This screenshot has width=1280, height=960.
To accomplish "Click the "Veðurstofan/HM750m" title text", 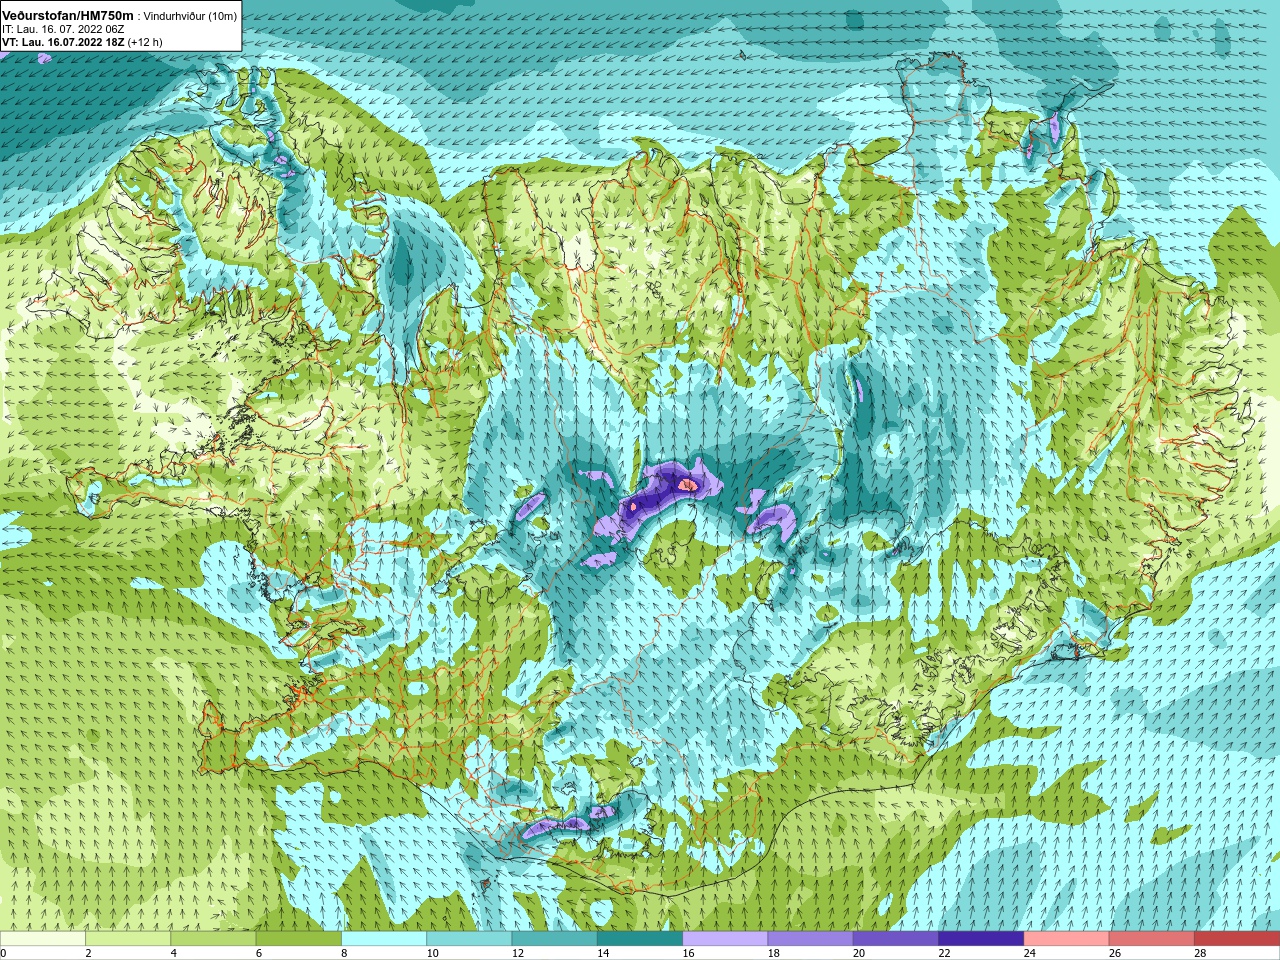I will click(67, 16).
